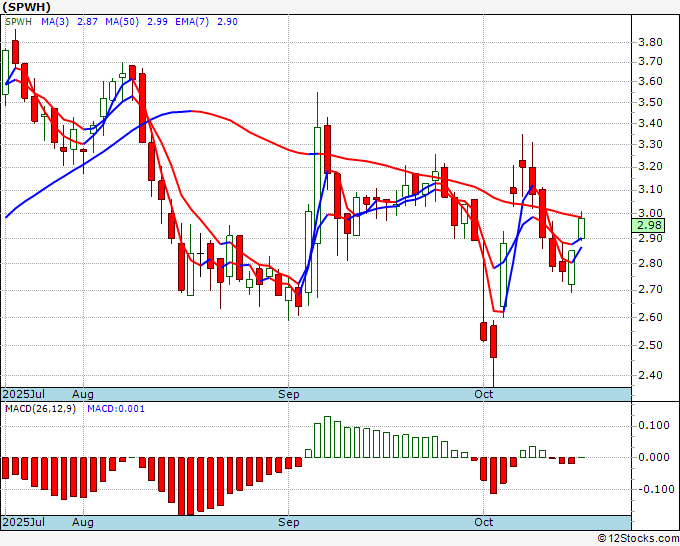Image resolution: width=680 pixels, height=546 pixels.
Task: Select the MACD:0.001 value label
Action: tap(116, 409)
